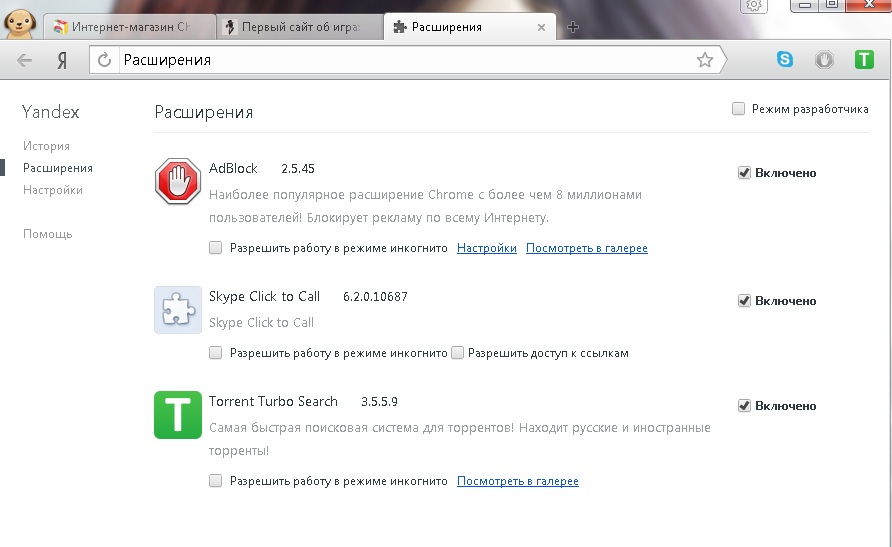Enable Режим разработчика checkbox
Screen dimensions: 892x547
point(738,109)
